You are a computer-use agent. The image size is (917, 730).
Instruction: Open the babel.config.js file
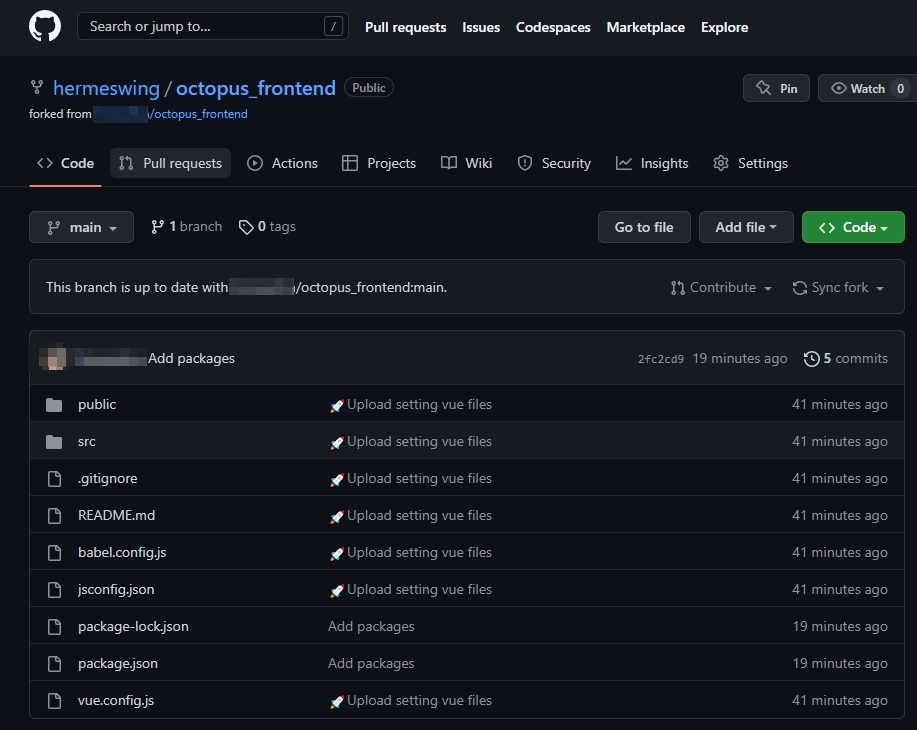[122, 552]
